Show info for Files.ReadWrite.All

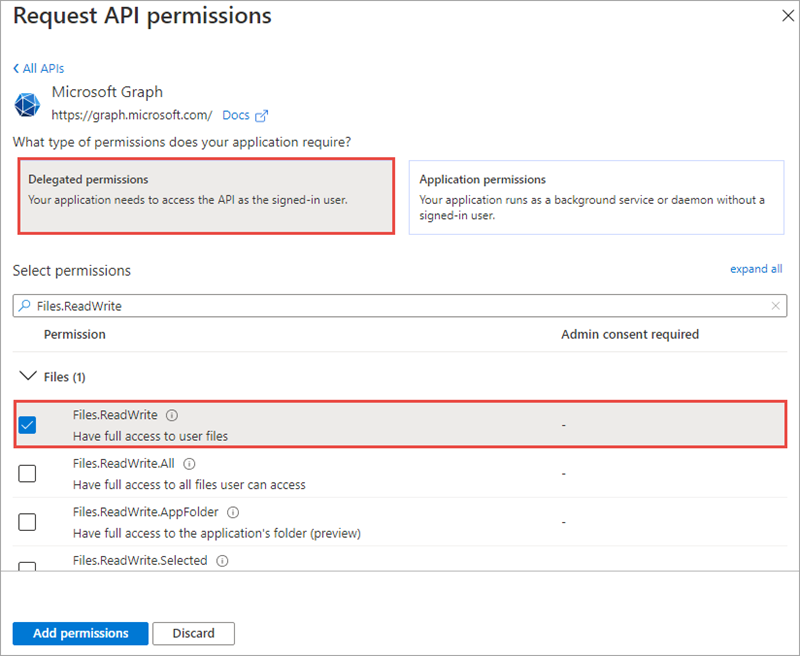(189, 464)
